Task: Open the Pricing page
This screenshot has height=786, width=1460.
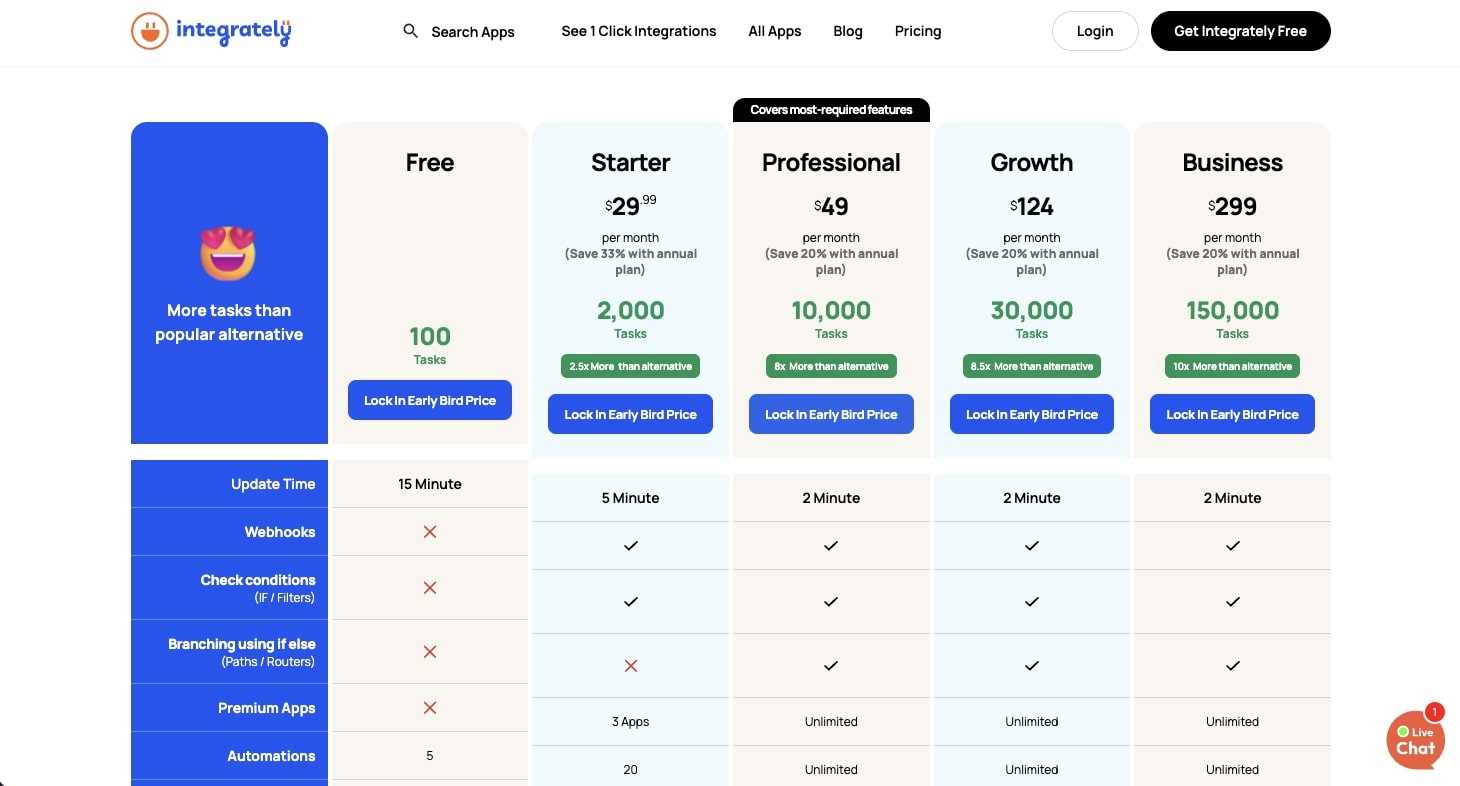Action: click(918, 31)
